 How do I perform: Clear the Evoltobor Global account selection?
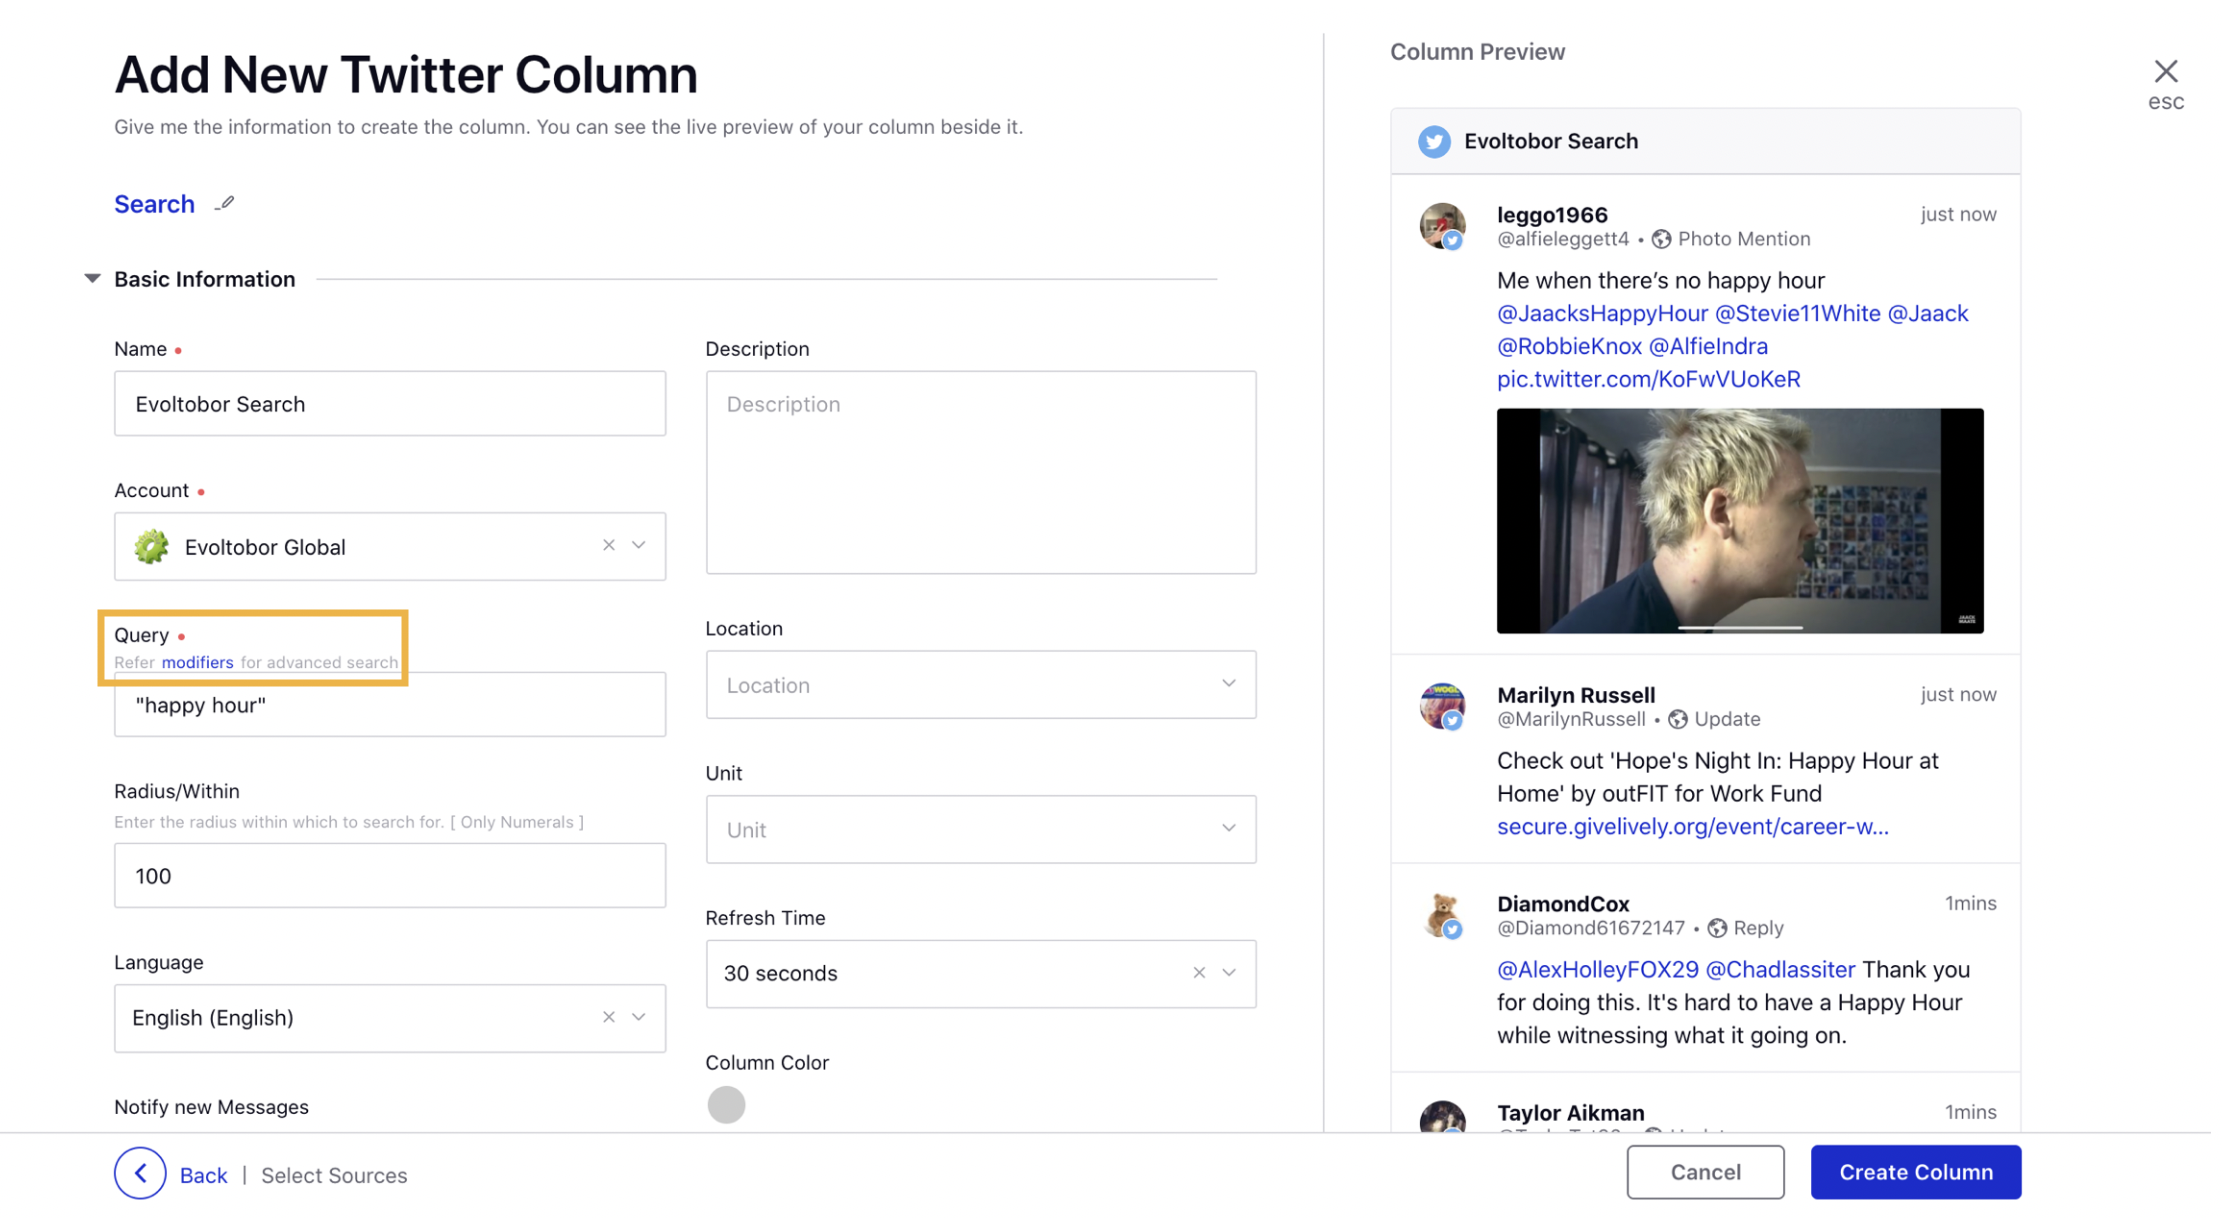click(x=608, y=545)
